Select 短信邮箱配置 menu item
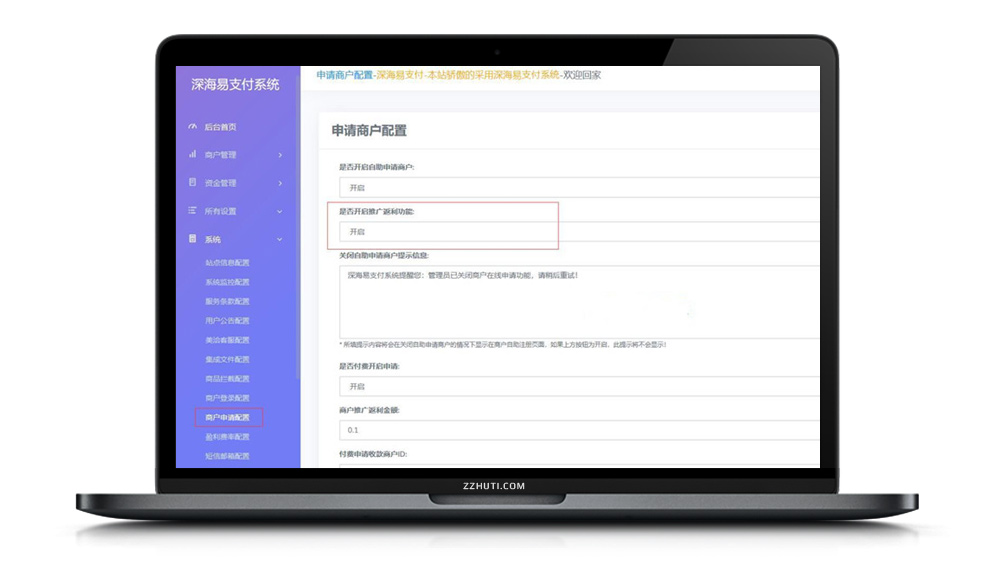 coord(227,455)
